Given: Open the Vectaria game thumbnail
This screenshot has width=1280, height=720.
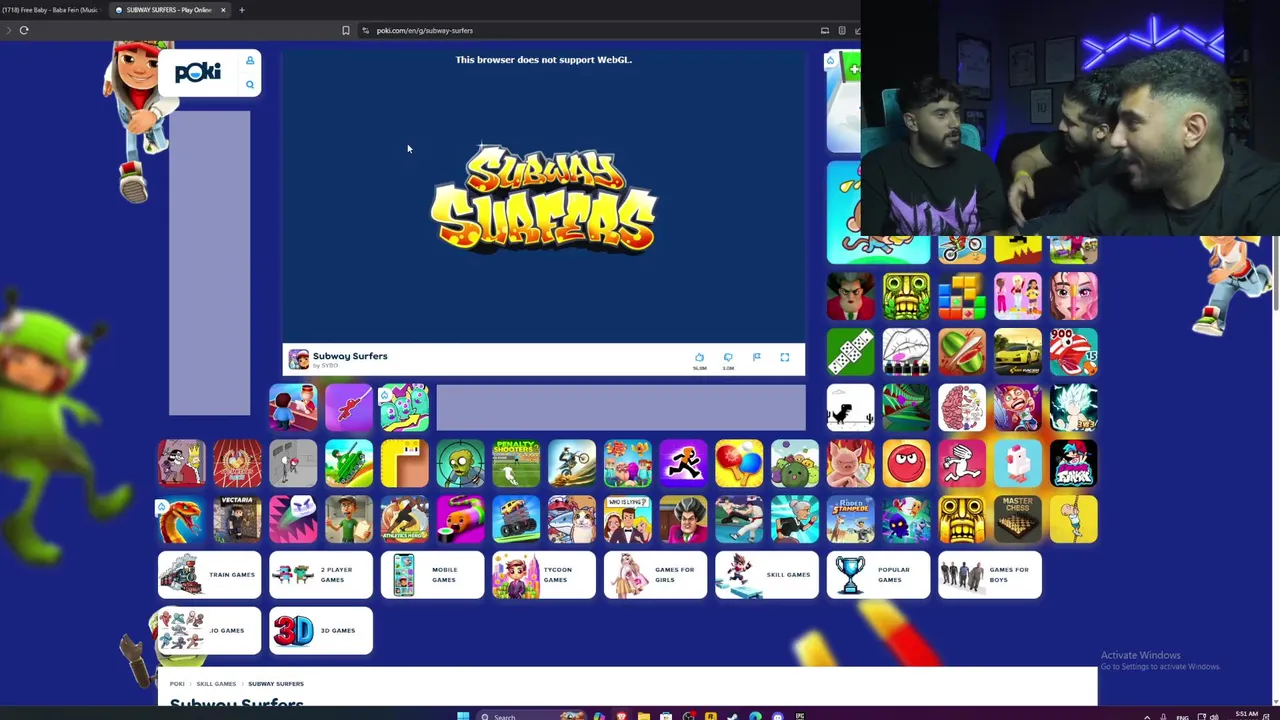Looking at the screenshot, I should coord(237,519).
